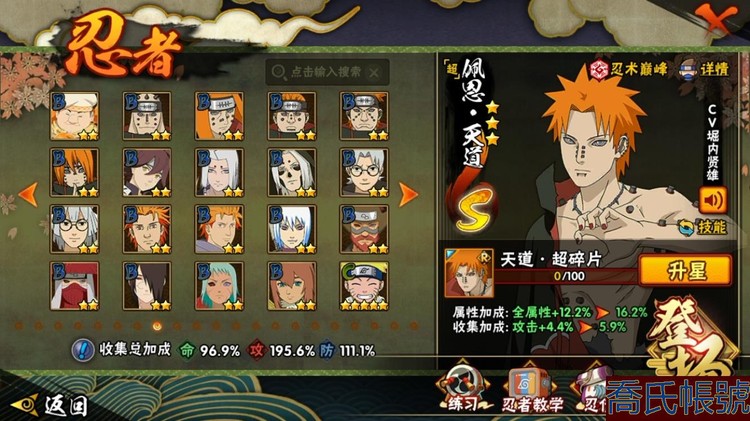Select the highlighted page indicator dot
This screenshot has width=750, height=421.
pyautogui.click(x=157, y=326)
